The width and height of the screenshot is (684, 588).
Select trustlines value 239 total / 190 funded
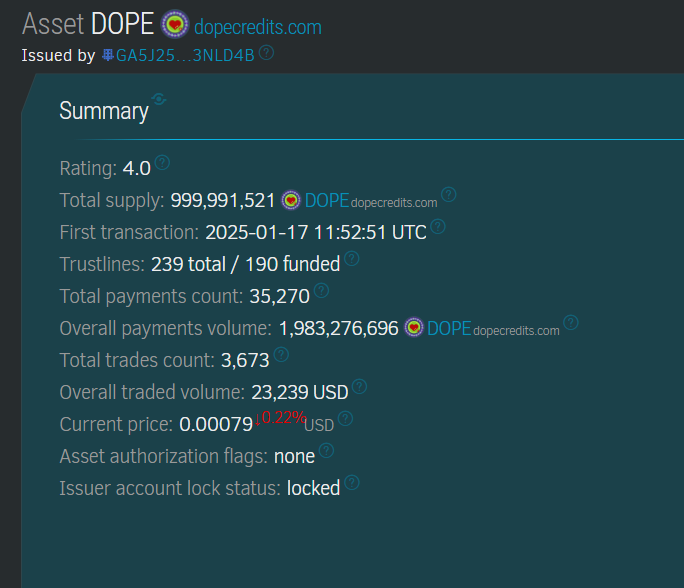click(x=246, y=264)
